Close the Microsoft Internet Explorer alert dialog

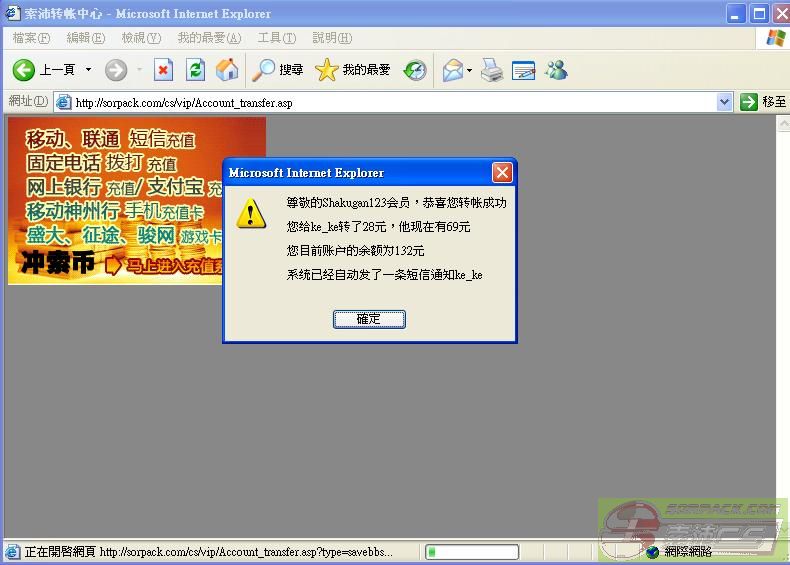[502, 172]
